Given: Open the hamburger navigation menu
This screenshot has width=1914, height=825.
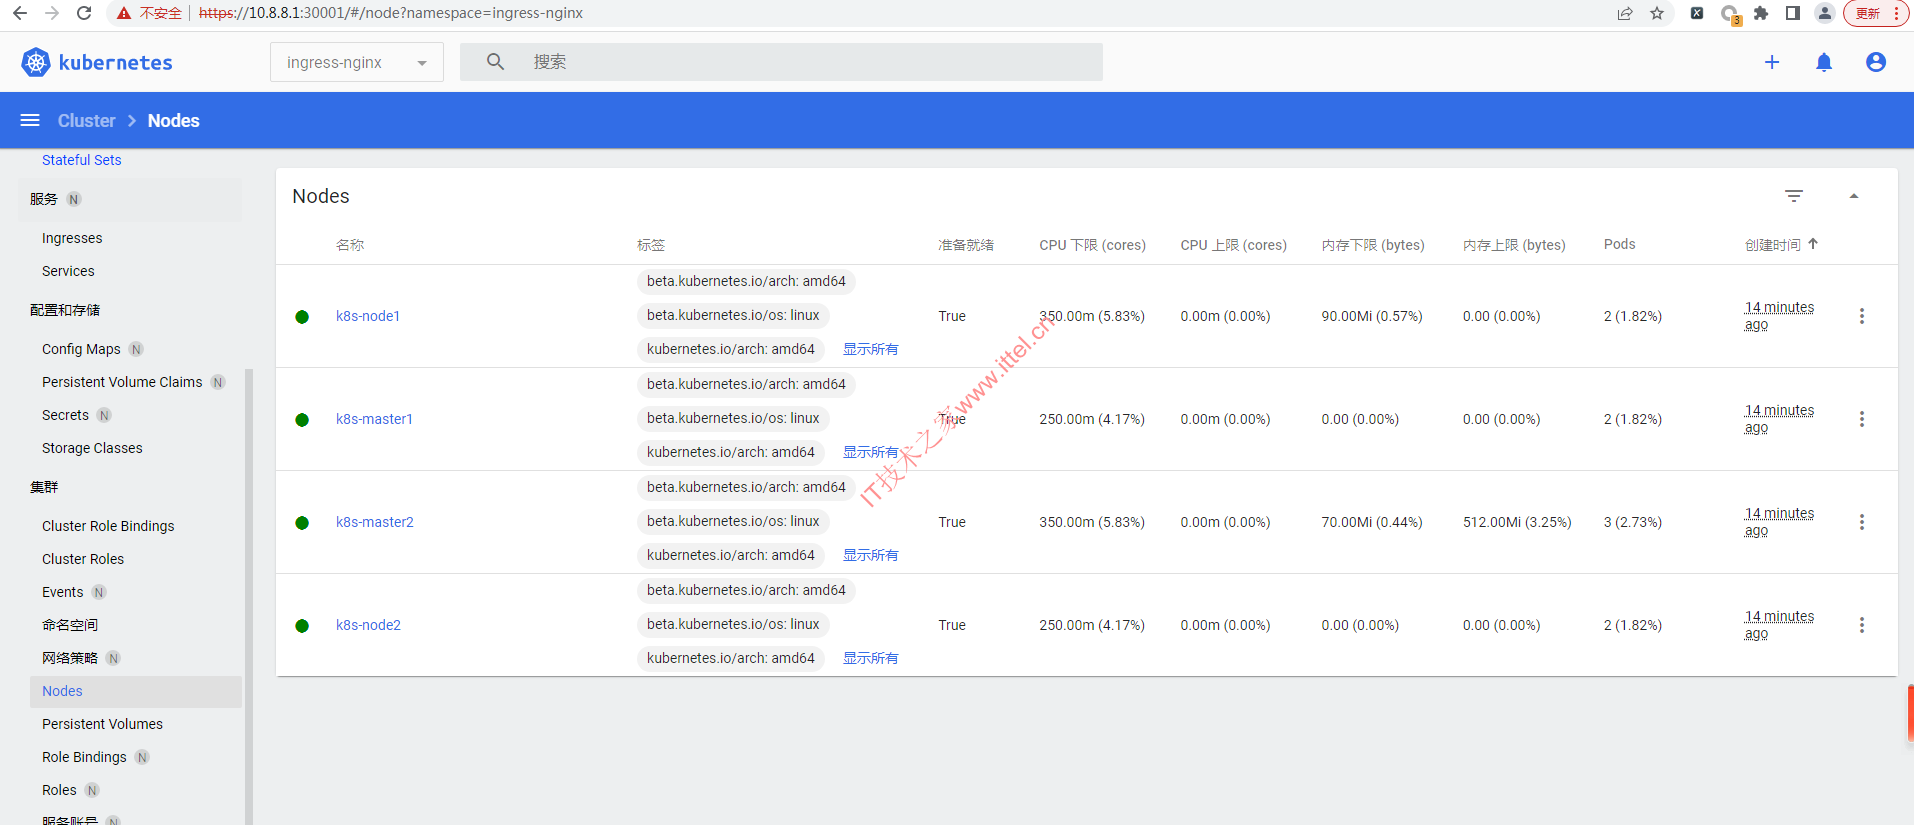Looking at the screenshot, I should [30, 120].
